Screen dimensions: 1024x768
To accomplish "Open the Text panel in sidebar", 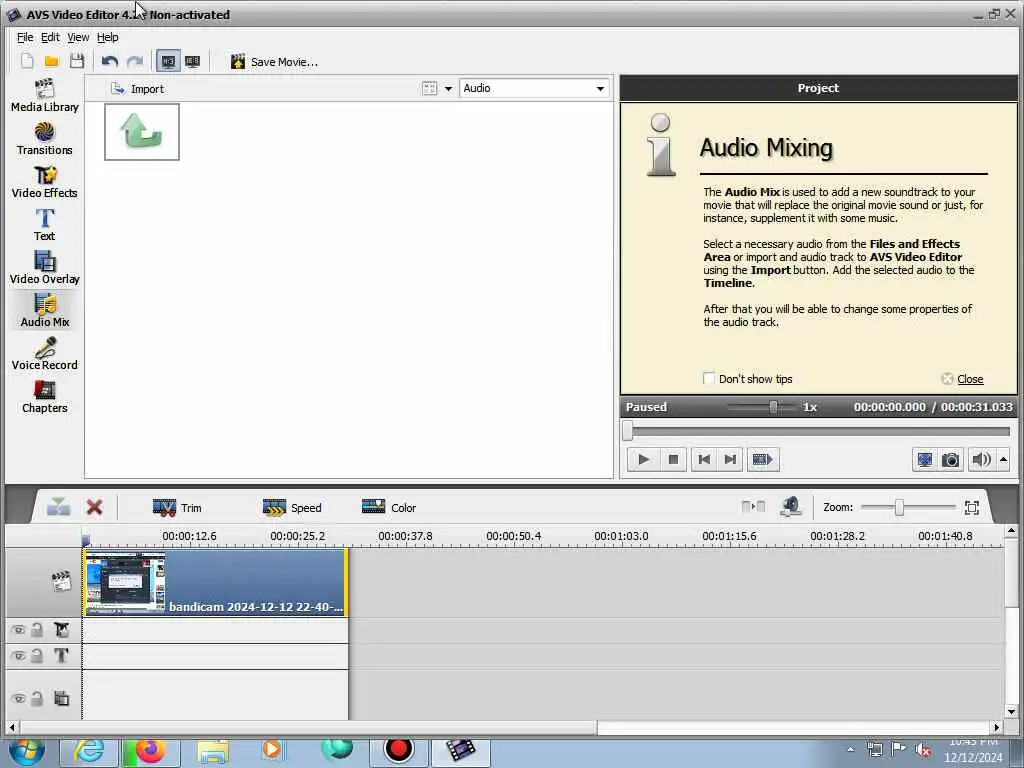I will [44, 225].
